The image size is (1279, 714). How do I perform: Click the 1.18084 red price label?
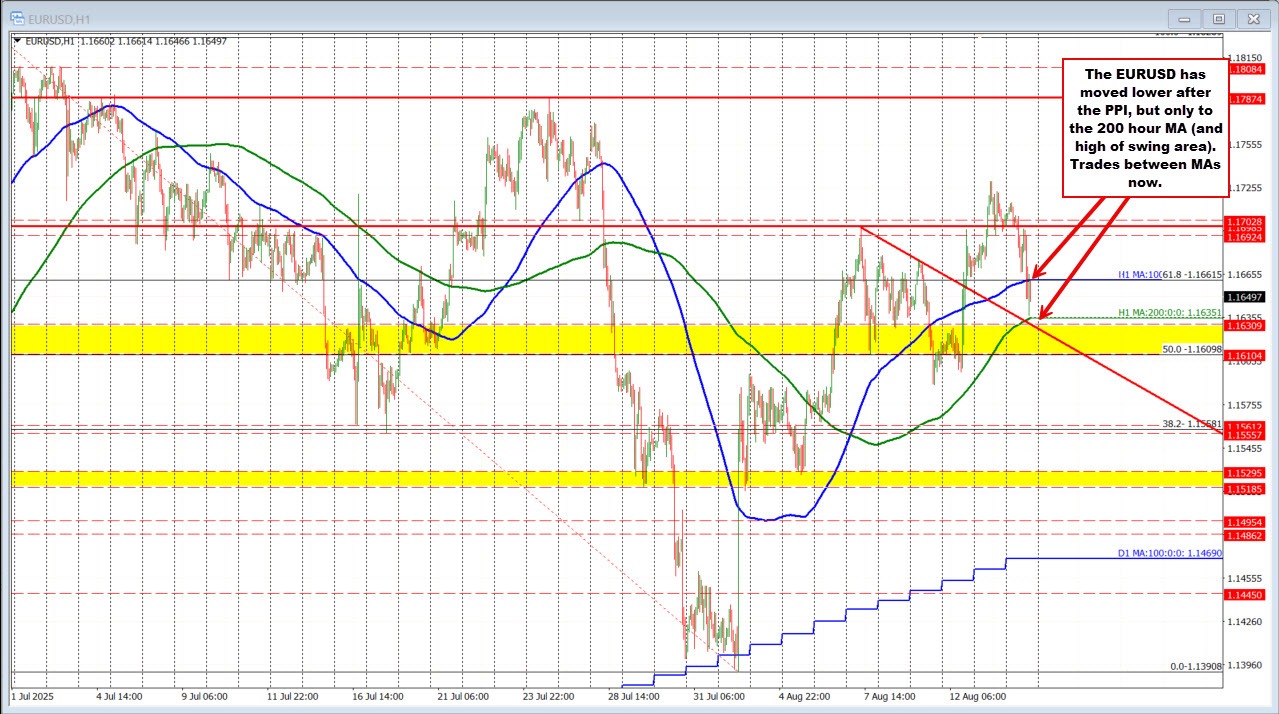pyautogui.click(x=1246, y=69)
